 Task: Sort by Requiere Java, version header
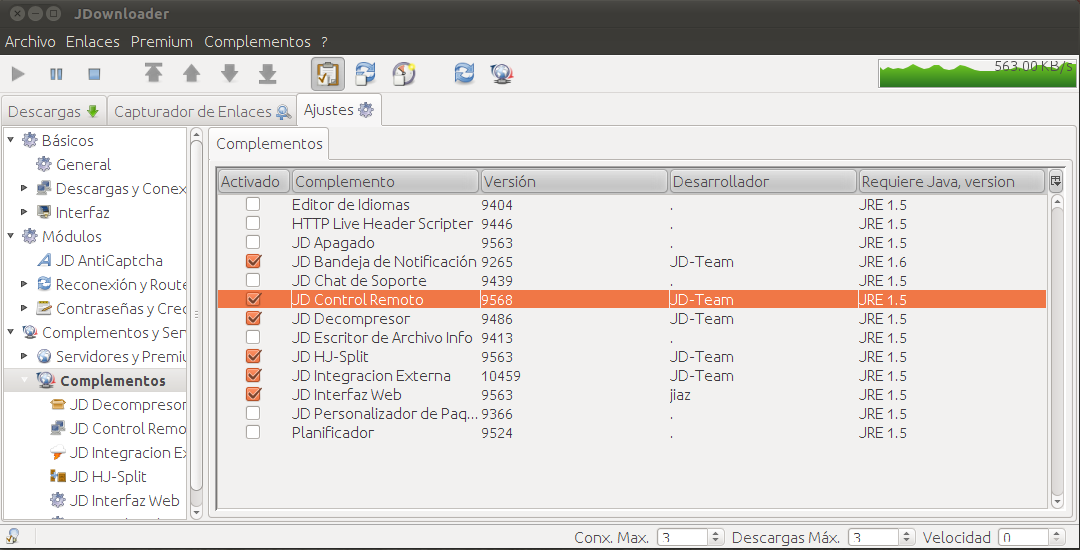click(952, 182)
